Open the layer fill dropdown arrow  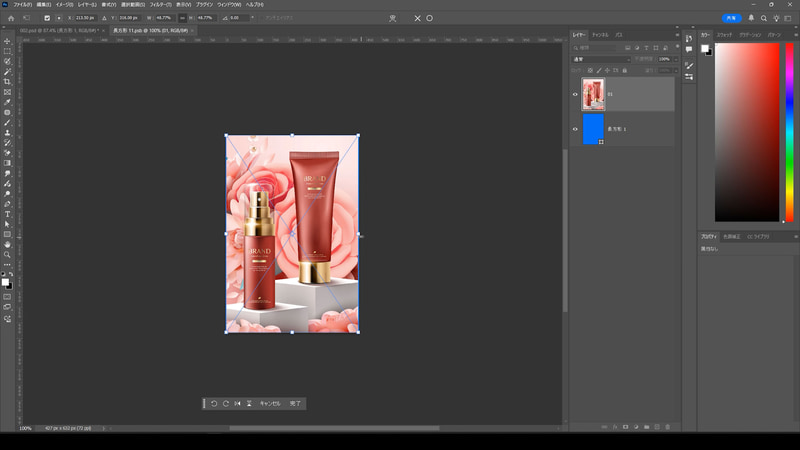pyautogui.click(x=676, y=70)
